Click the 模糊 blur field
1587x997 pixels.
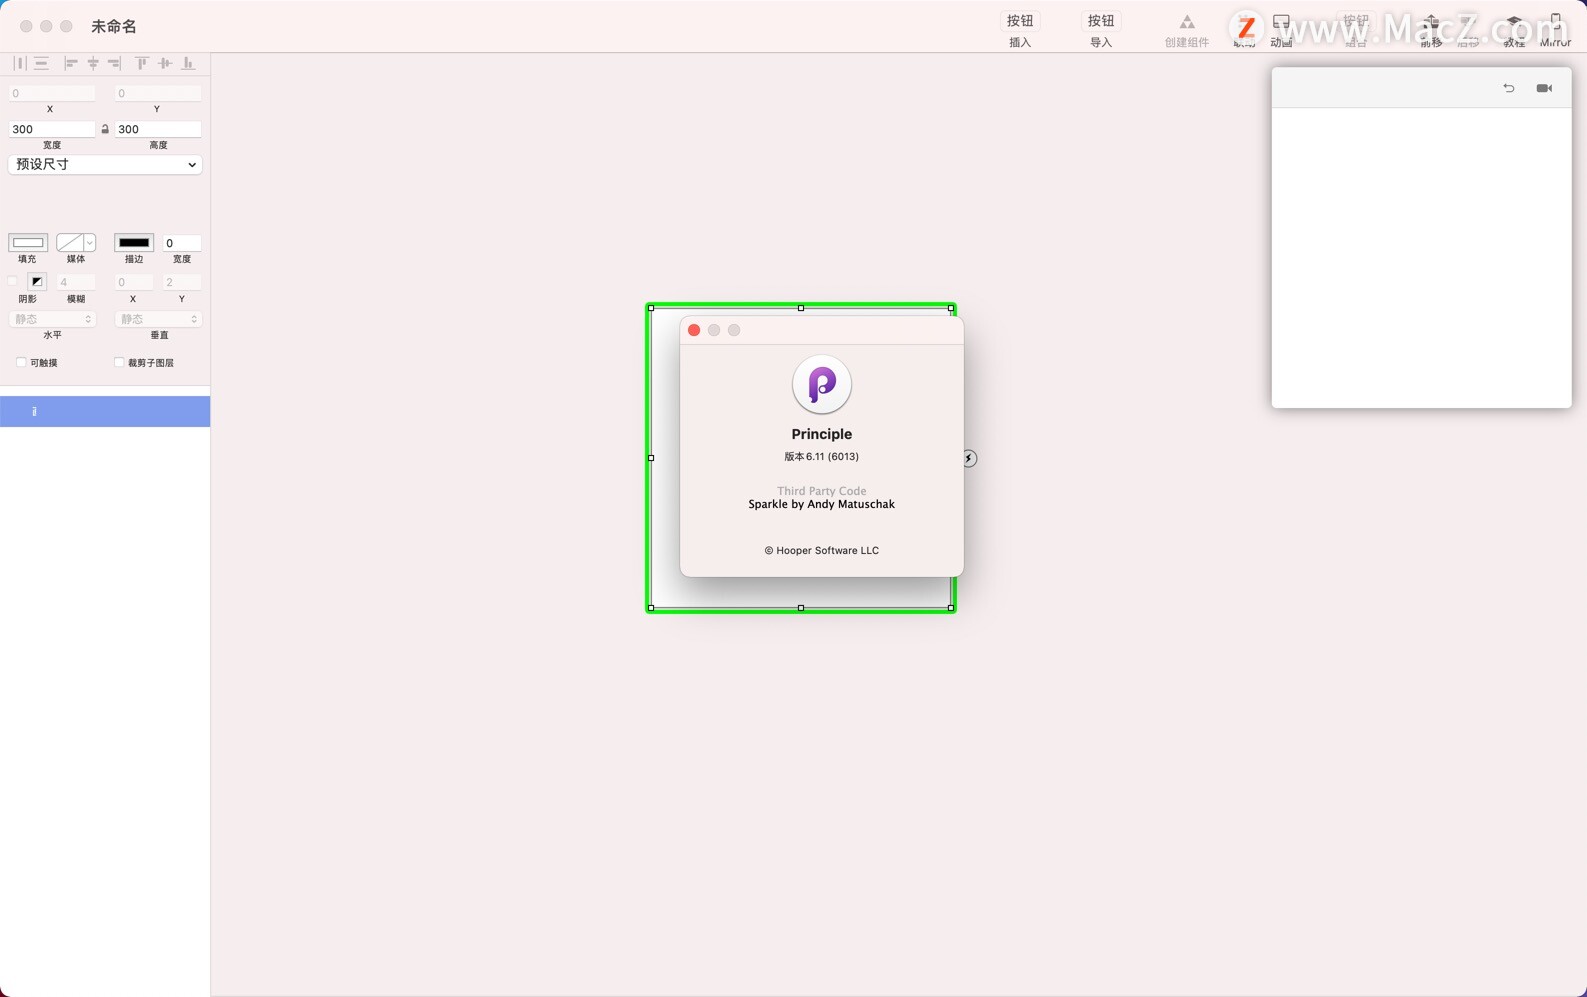pyautogui.click(x=76, y=282)
